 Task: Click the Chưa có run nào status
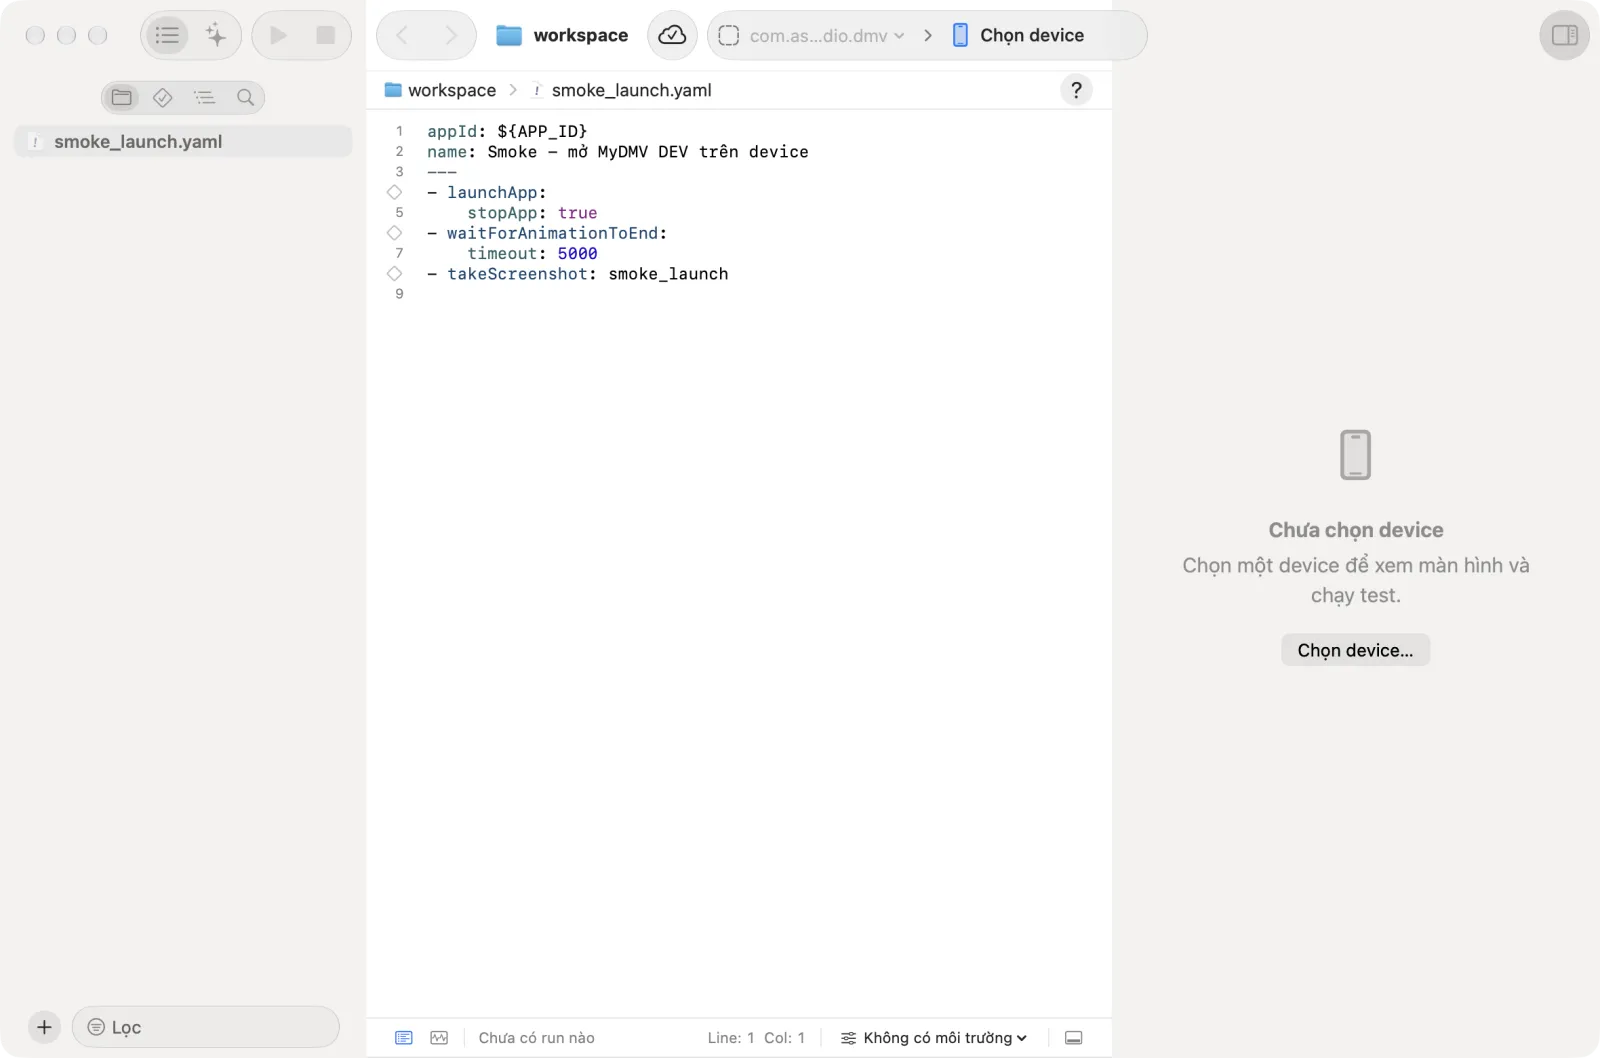tap(536, 1038)
